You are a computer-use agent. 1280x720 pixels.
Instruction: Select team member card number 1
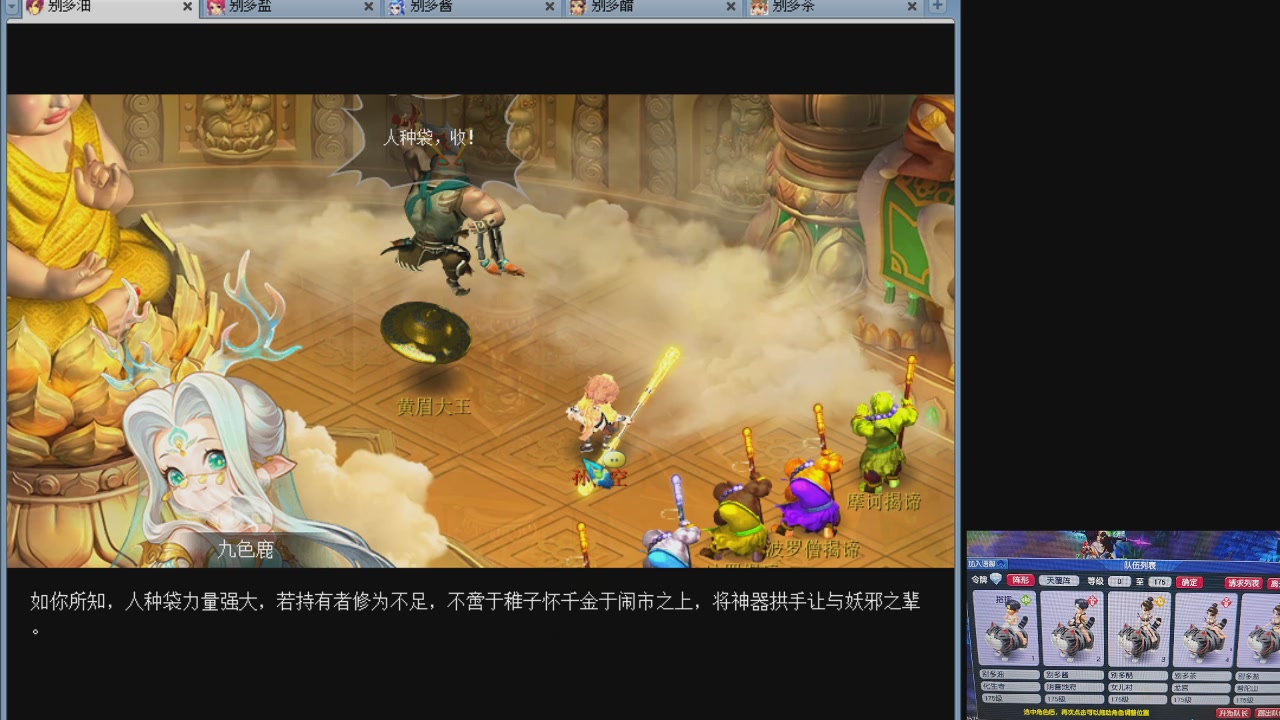[x=1005, y=628]
